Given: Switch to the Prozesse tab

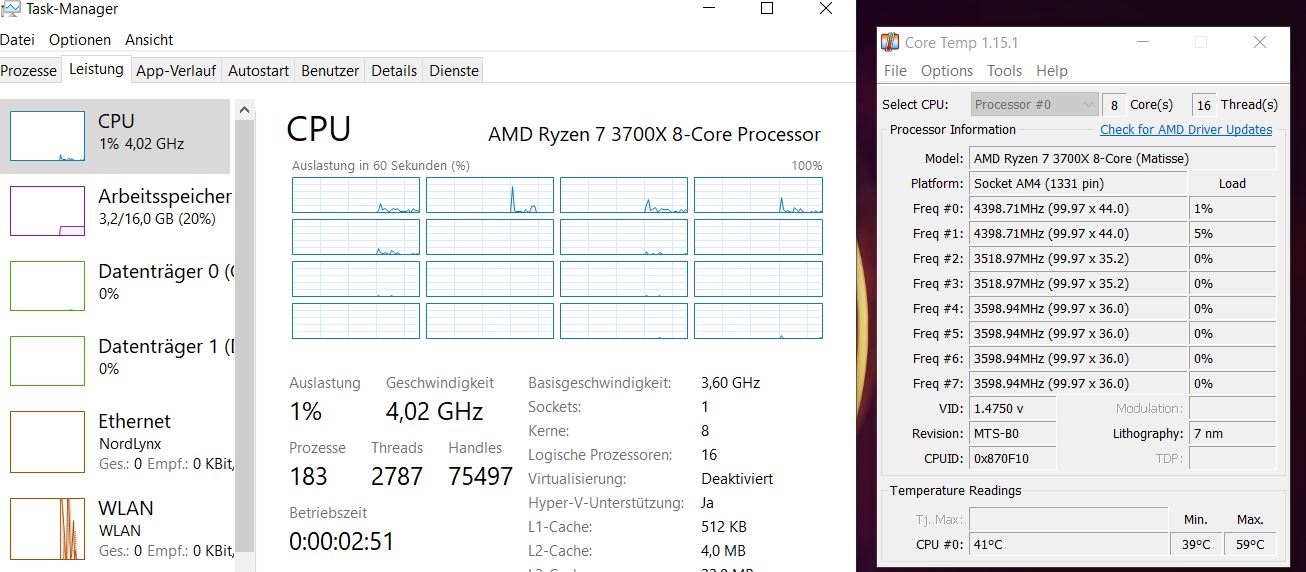Looking at the screenshot, I should click(29, 71).
